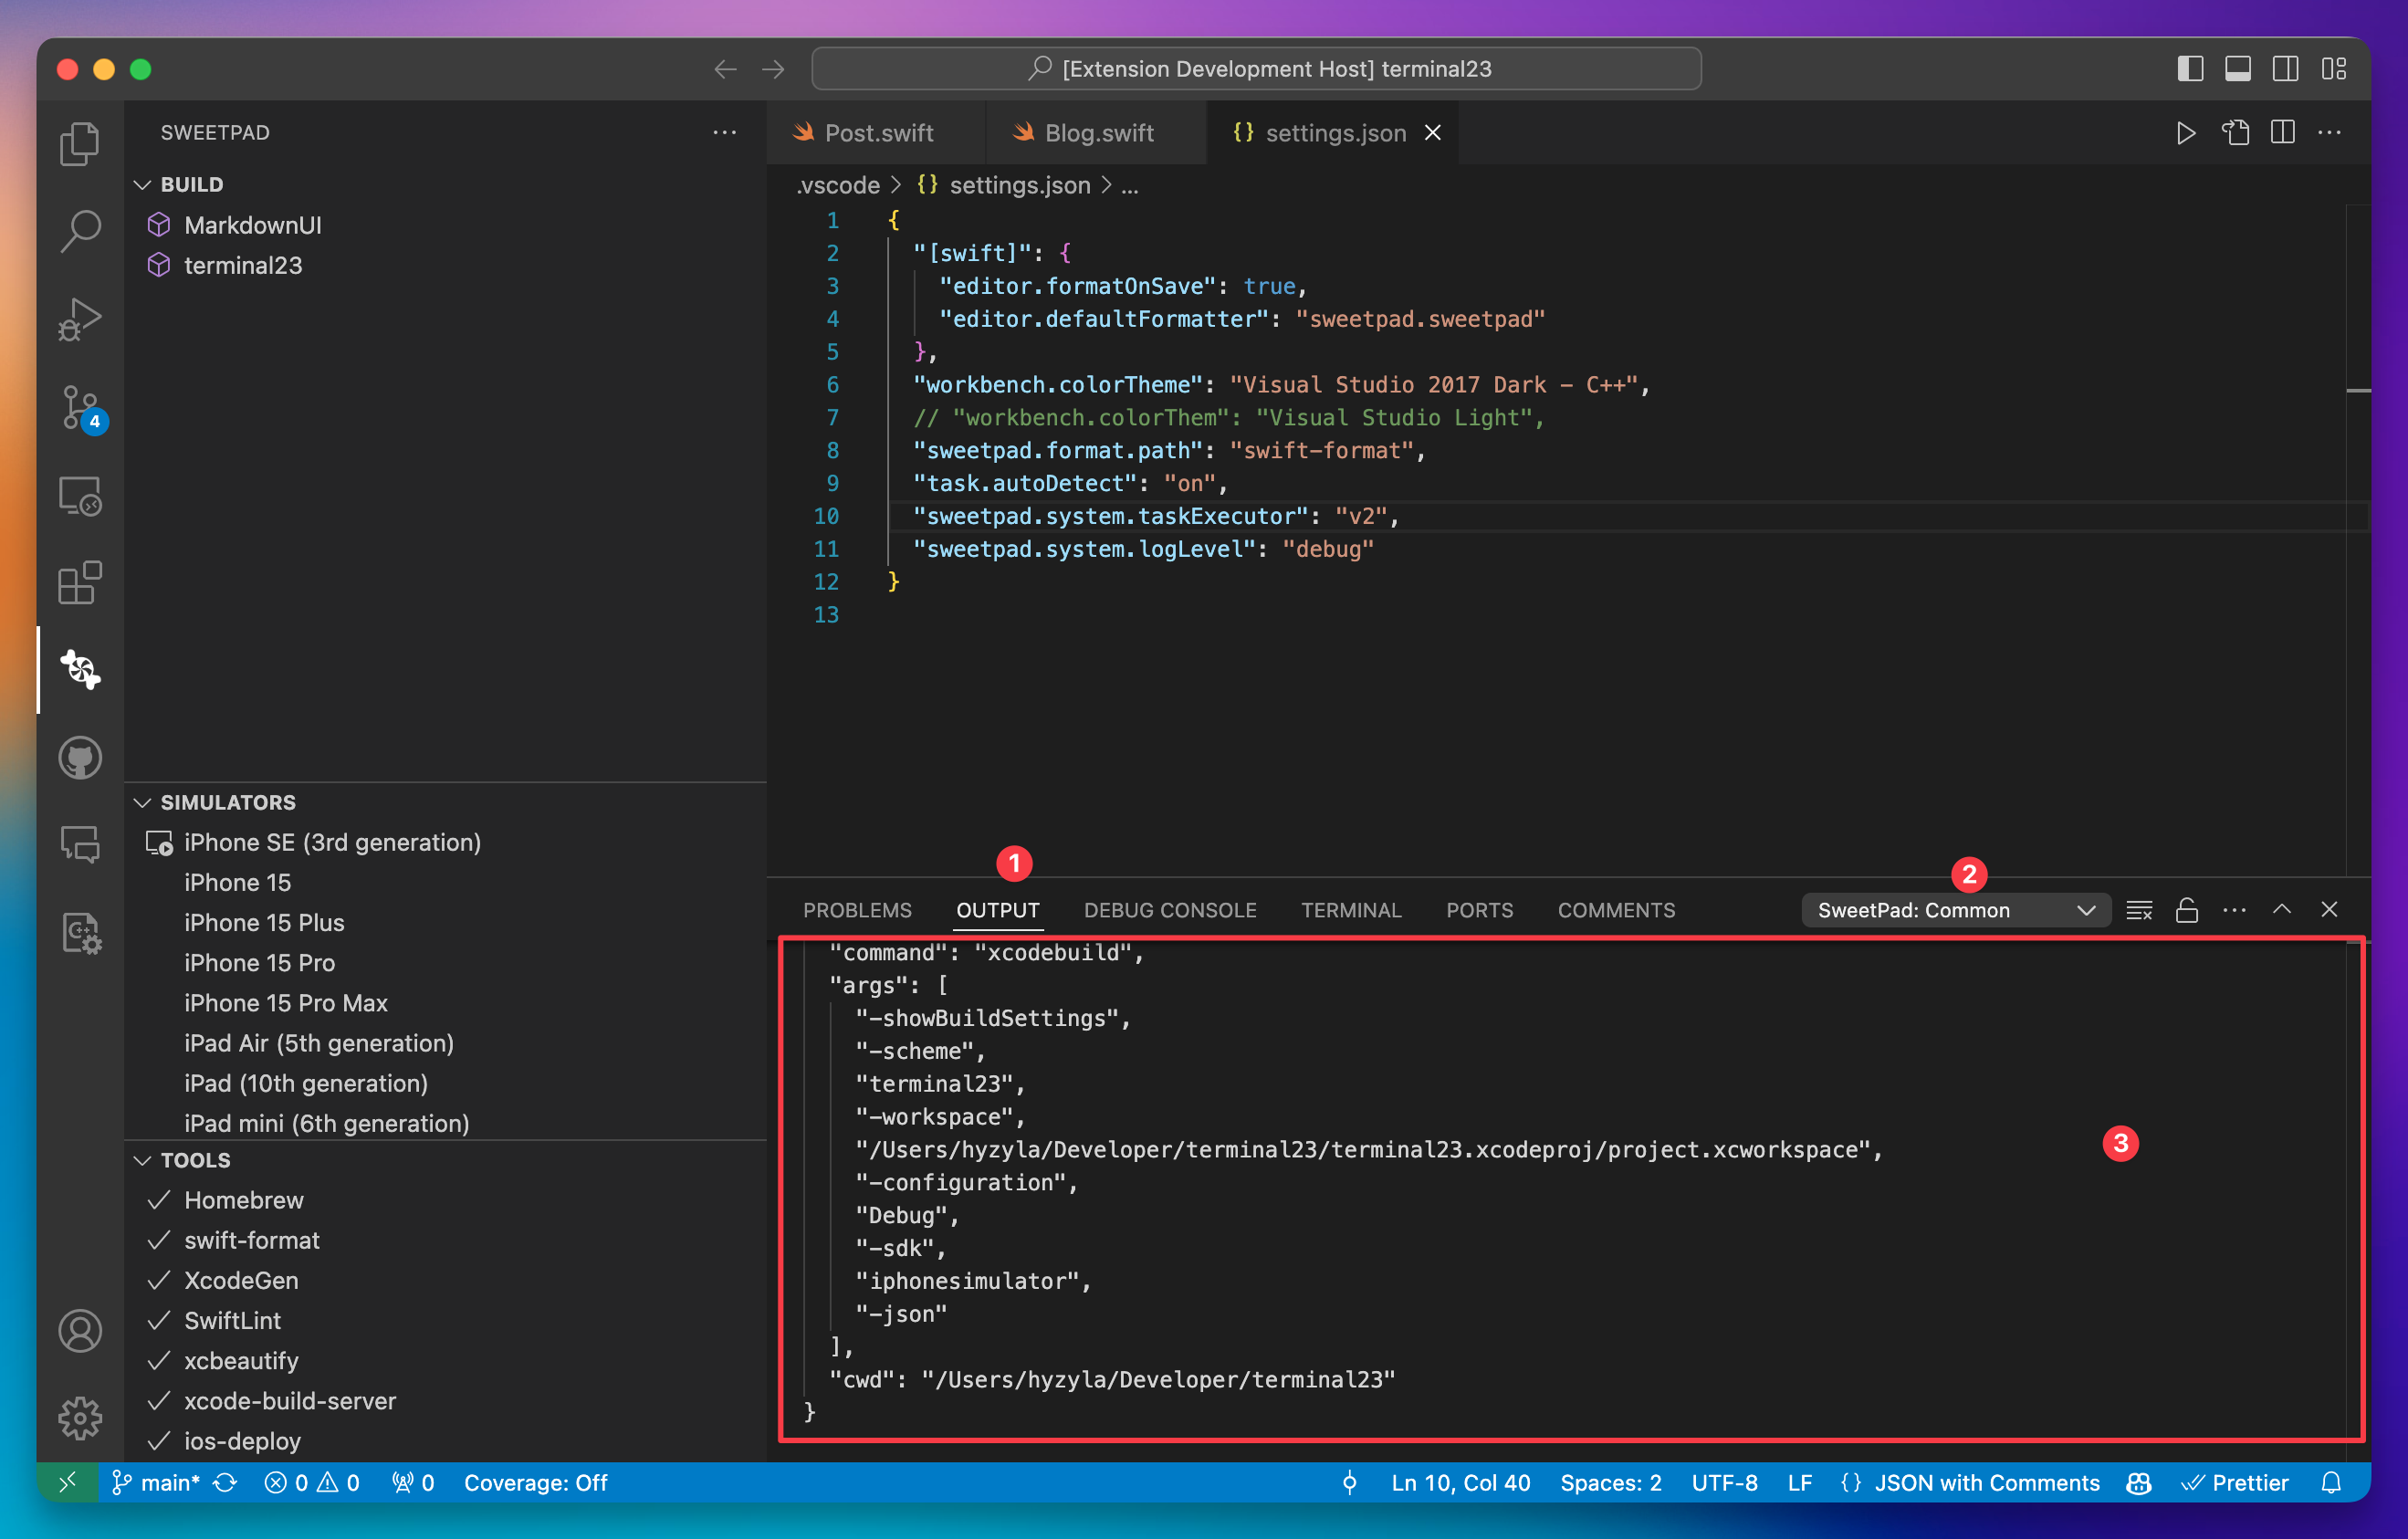The height and width of the screenshot is (1539, 2408).
Task: Click the Prettier status bar item
Action: (x=2235, y=1483)
